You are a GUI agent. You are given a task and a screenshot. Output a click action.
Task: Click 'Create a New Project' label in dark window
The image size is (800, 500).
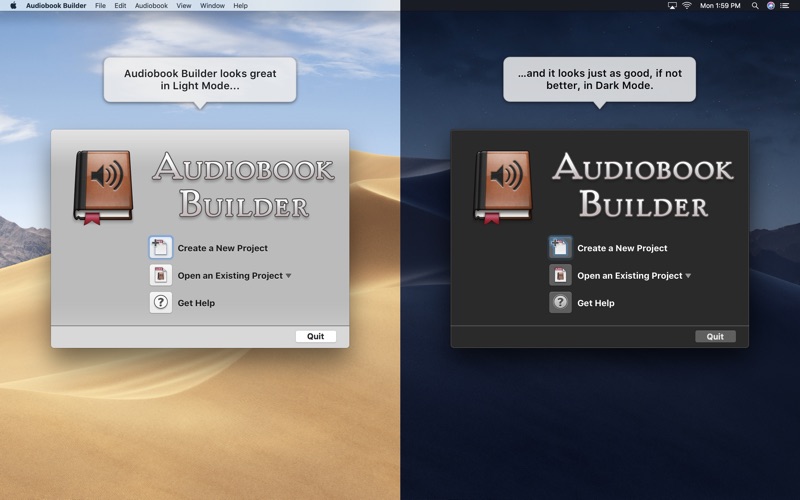pos(622,248)
